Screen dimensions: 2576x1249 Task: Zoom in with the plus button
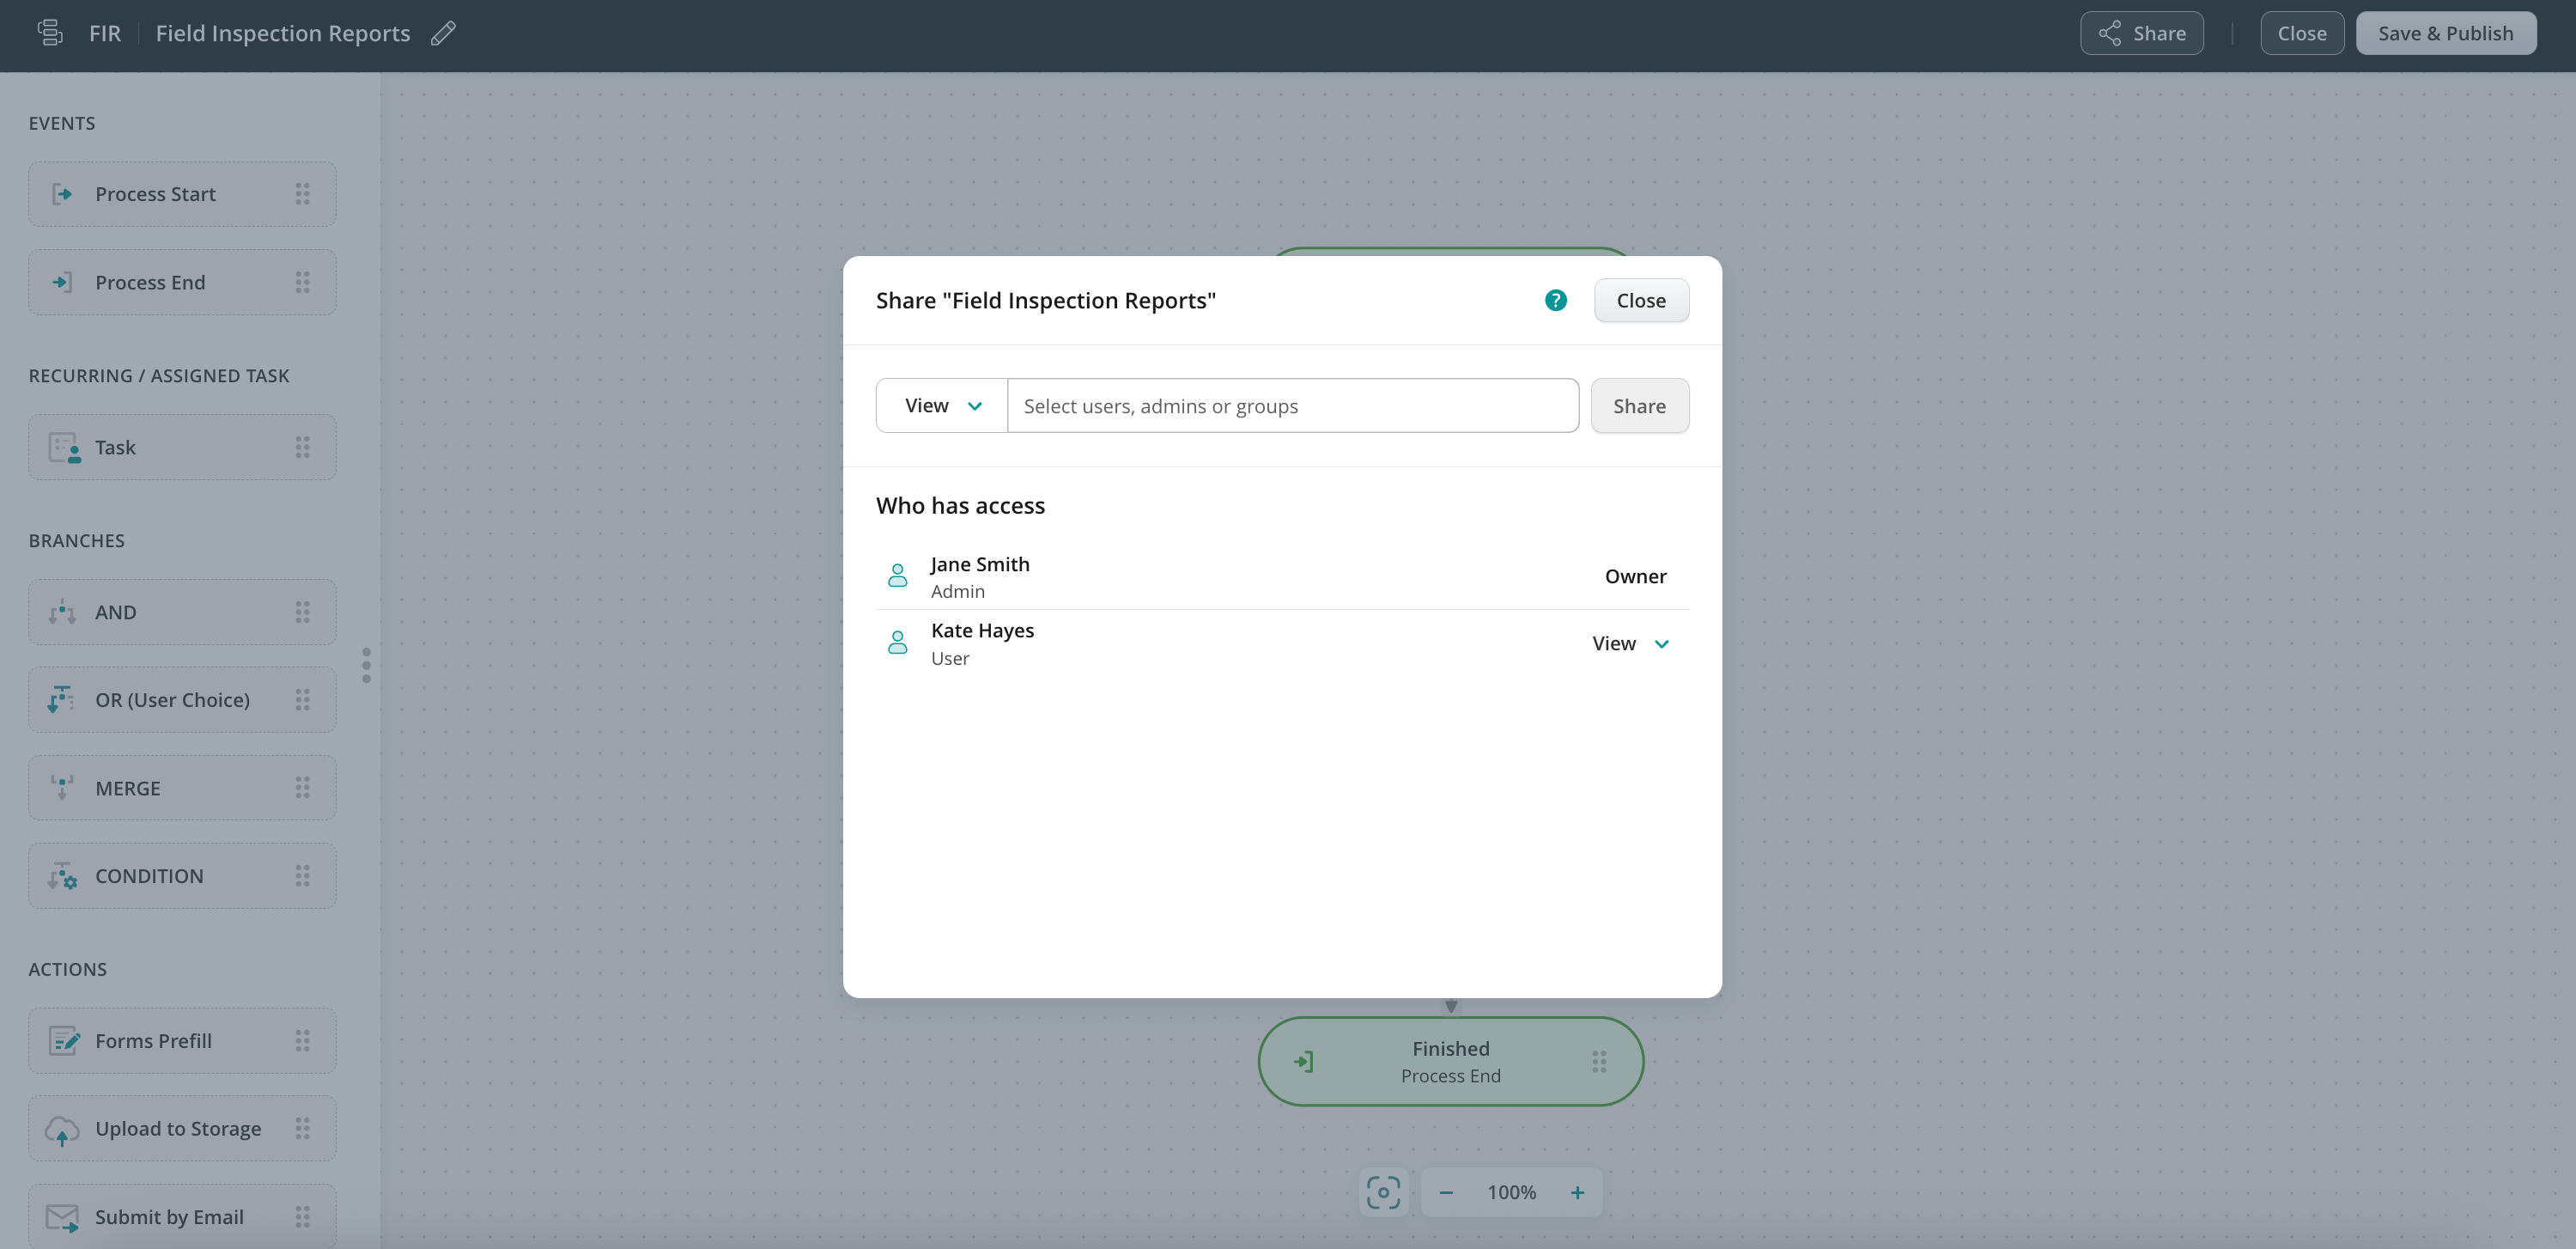click(1577, 1192)
